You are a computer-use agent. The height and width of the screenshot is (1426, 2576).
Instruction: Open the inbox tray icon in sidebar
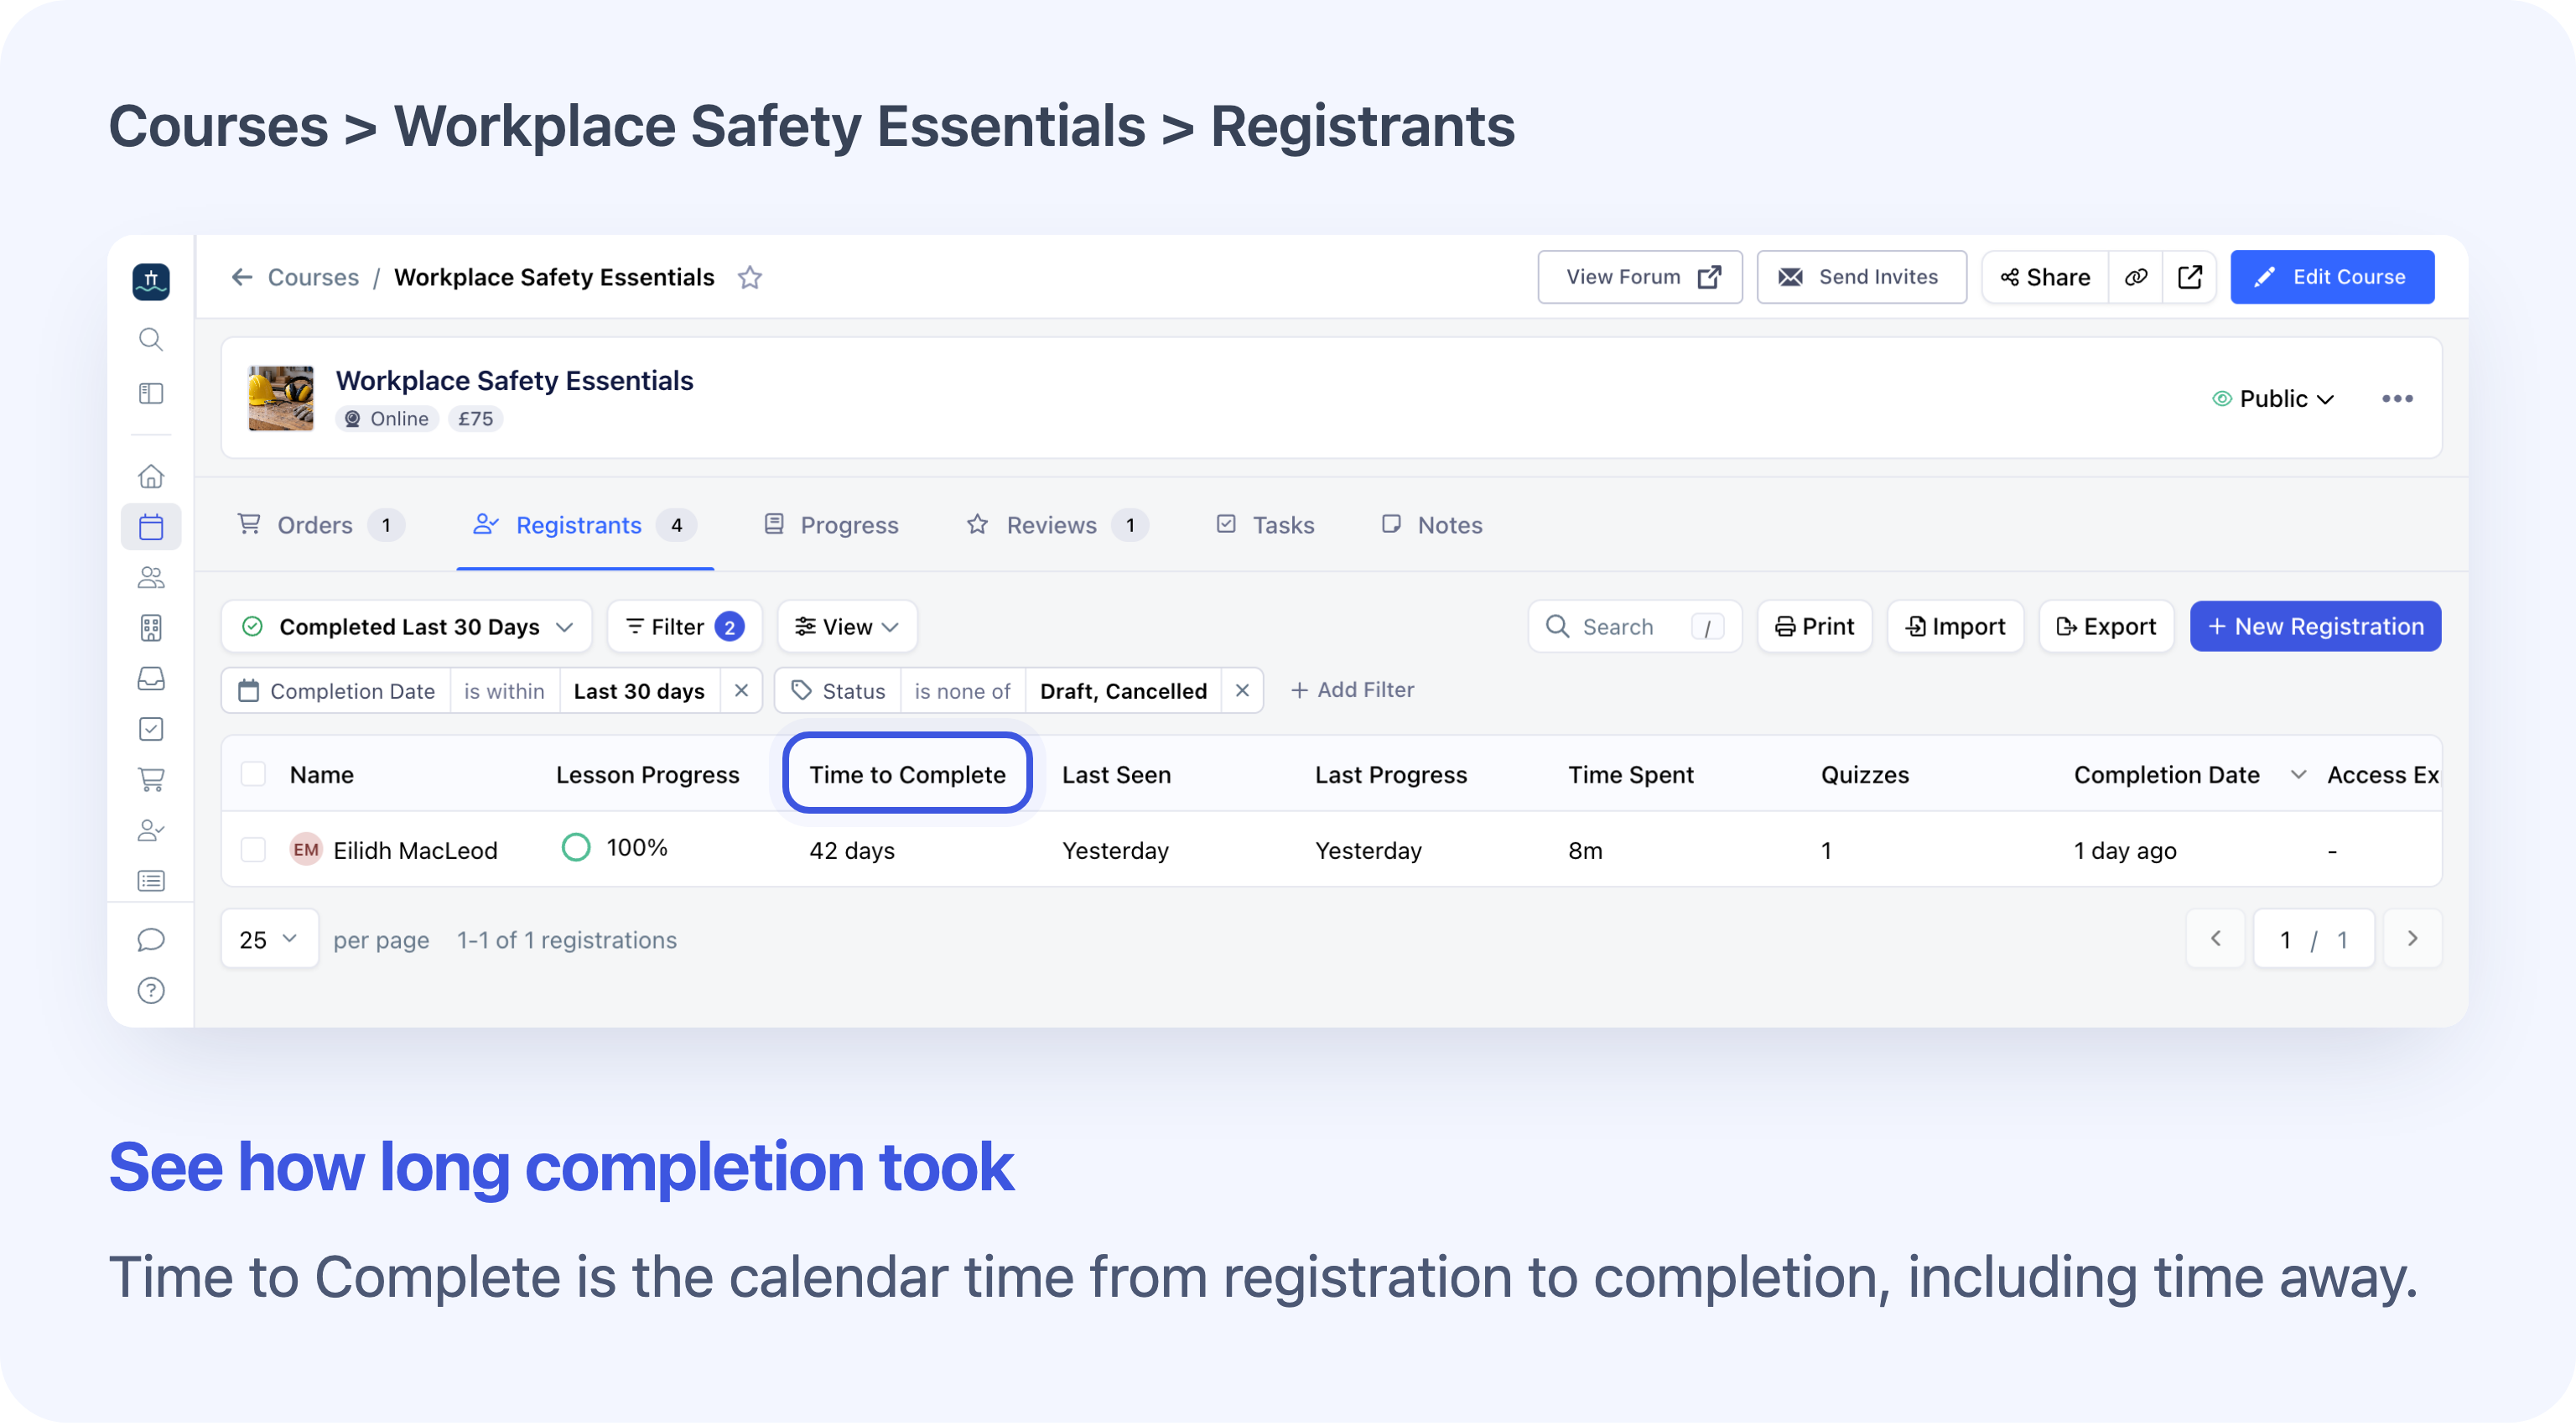[151, 679]
